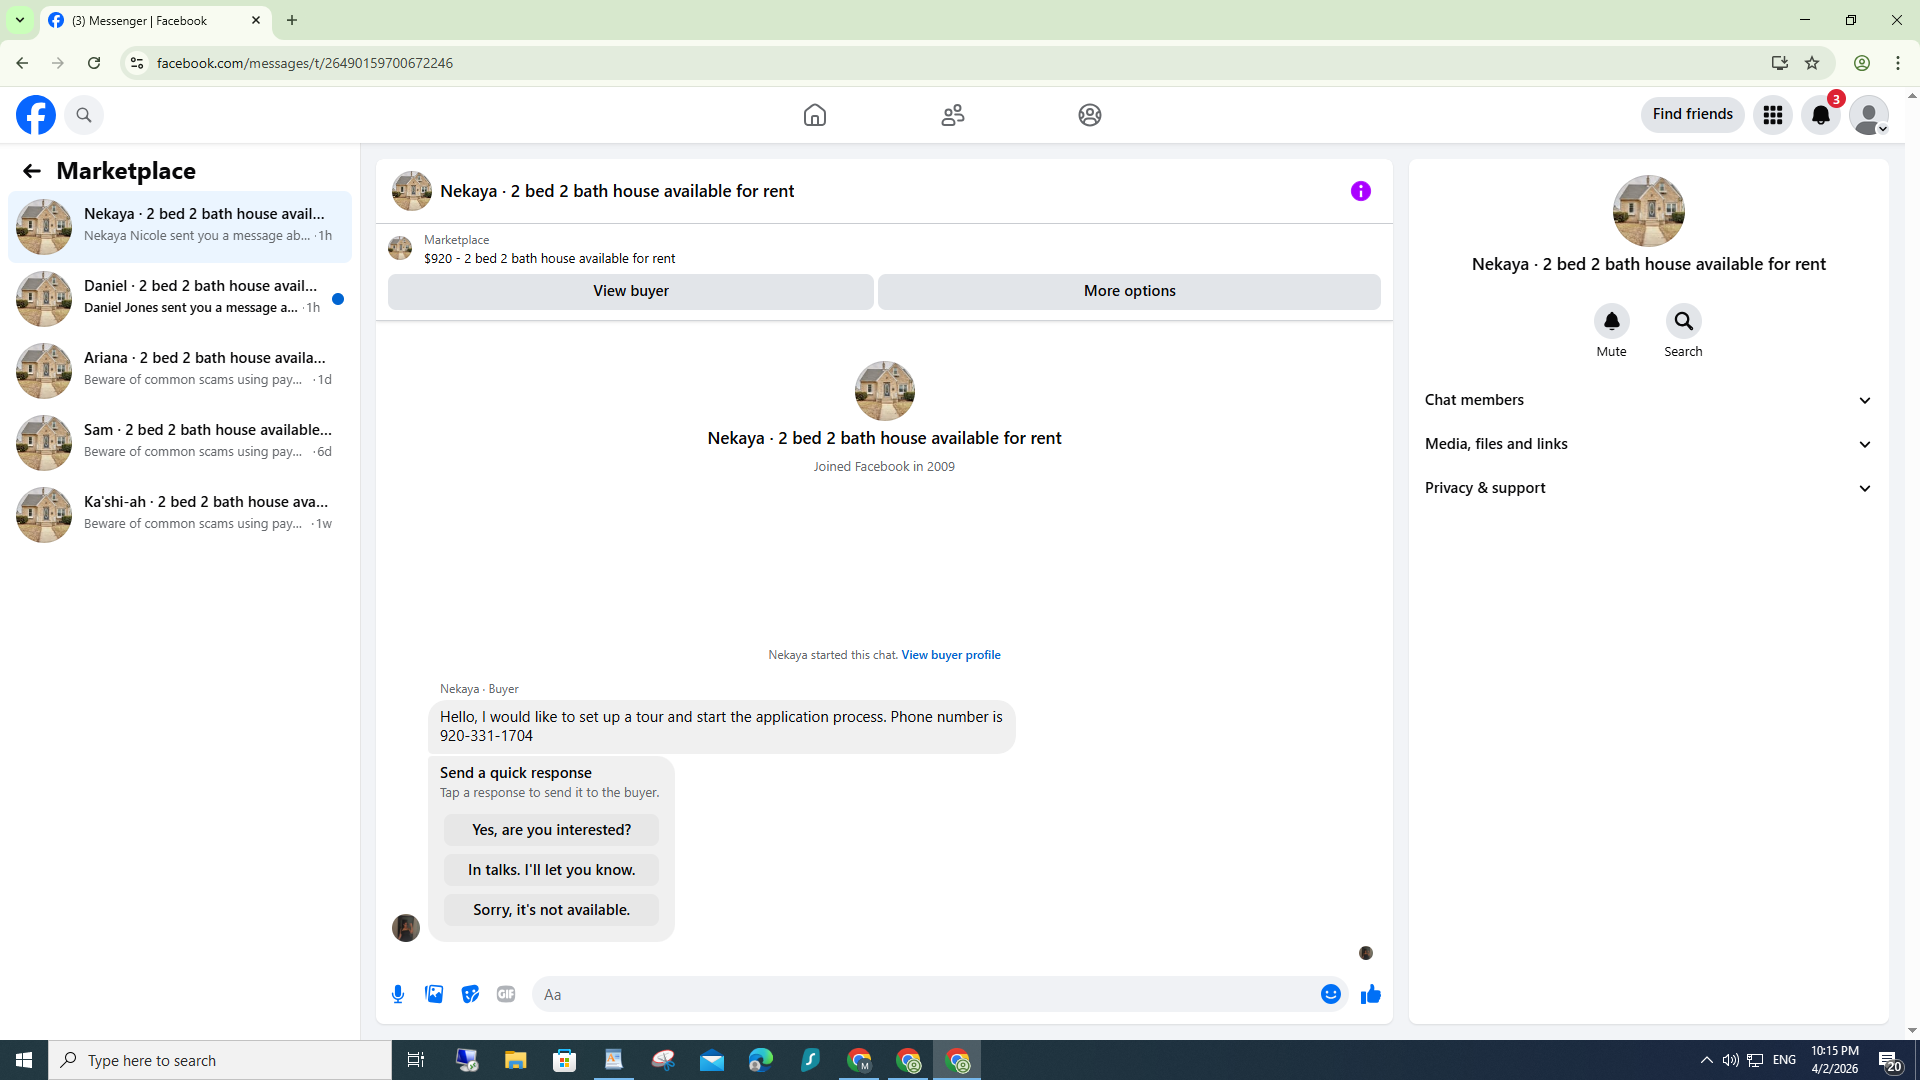Image resolution: width=1920 pixels, height=1080 pixels.
Task: Bookmark this page star icon
Action: point(1812,63)
